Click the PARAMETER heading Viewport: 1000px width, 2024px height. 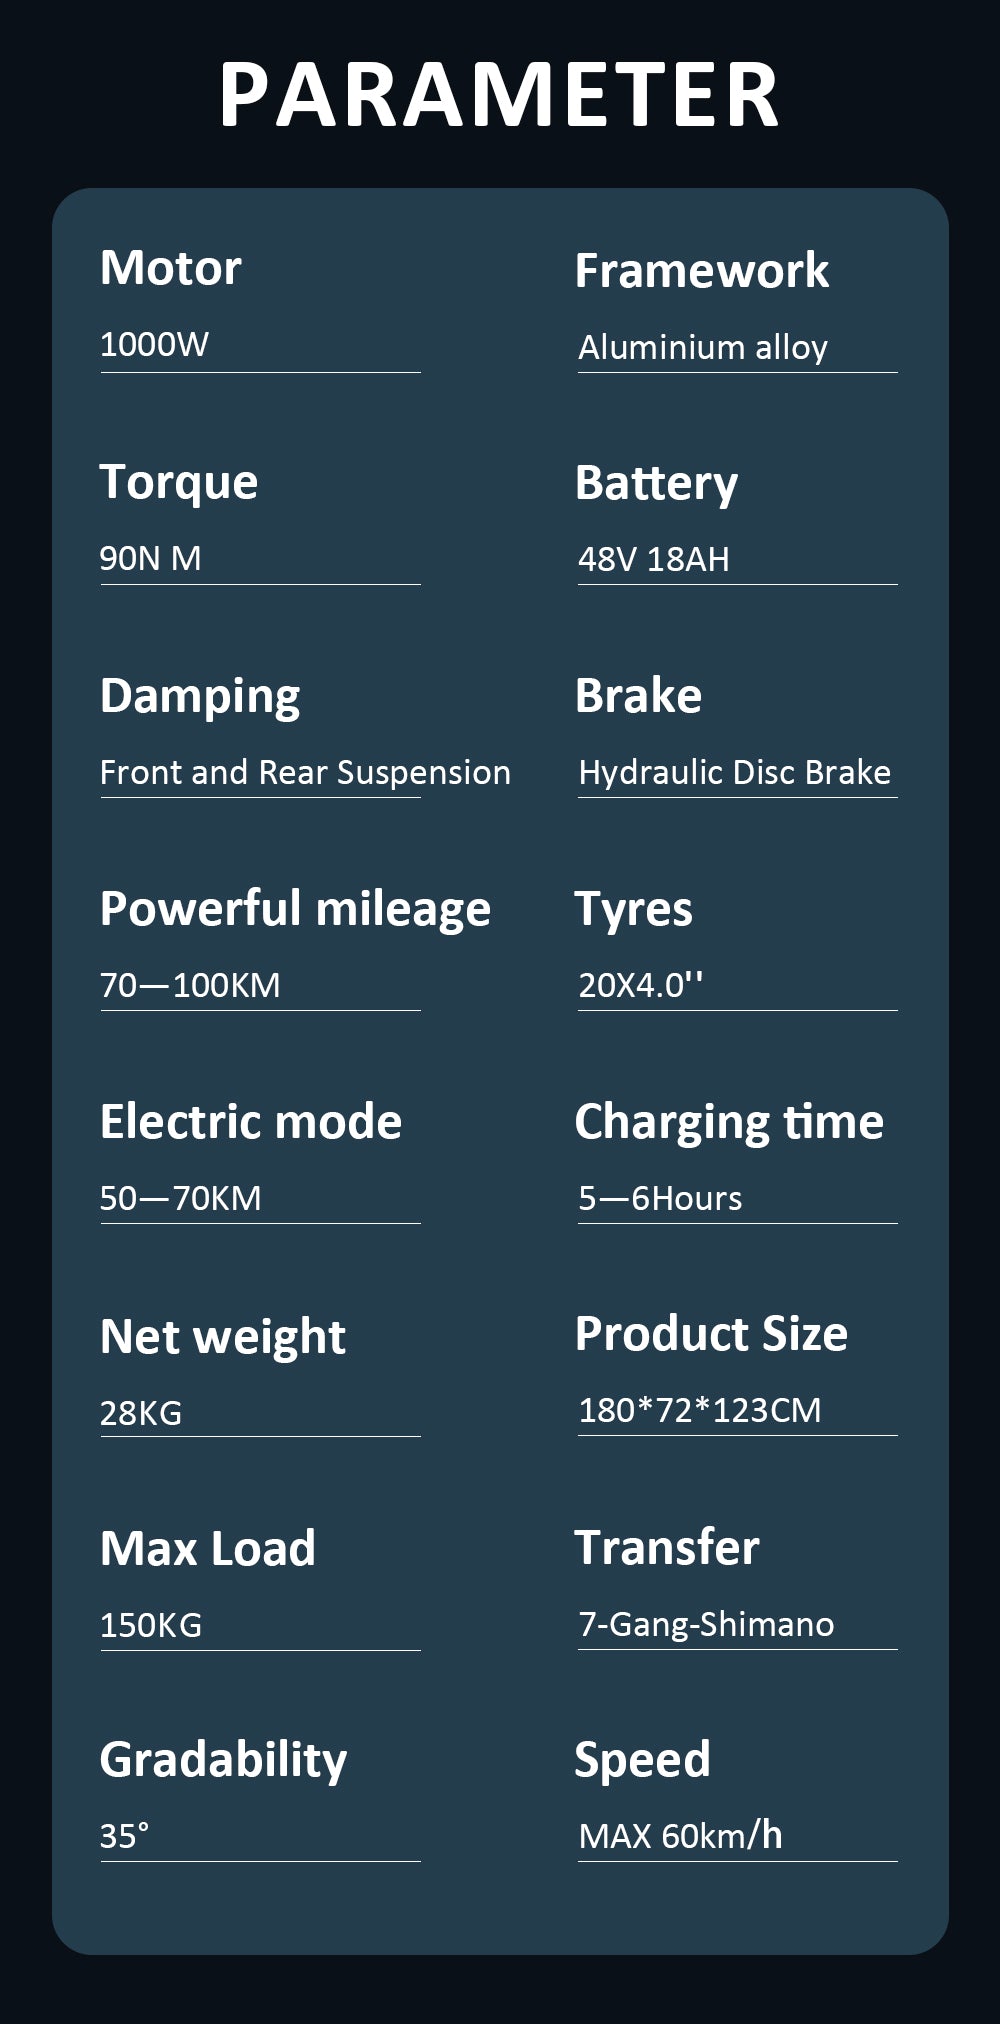coord(499,96)
